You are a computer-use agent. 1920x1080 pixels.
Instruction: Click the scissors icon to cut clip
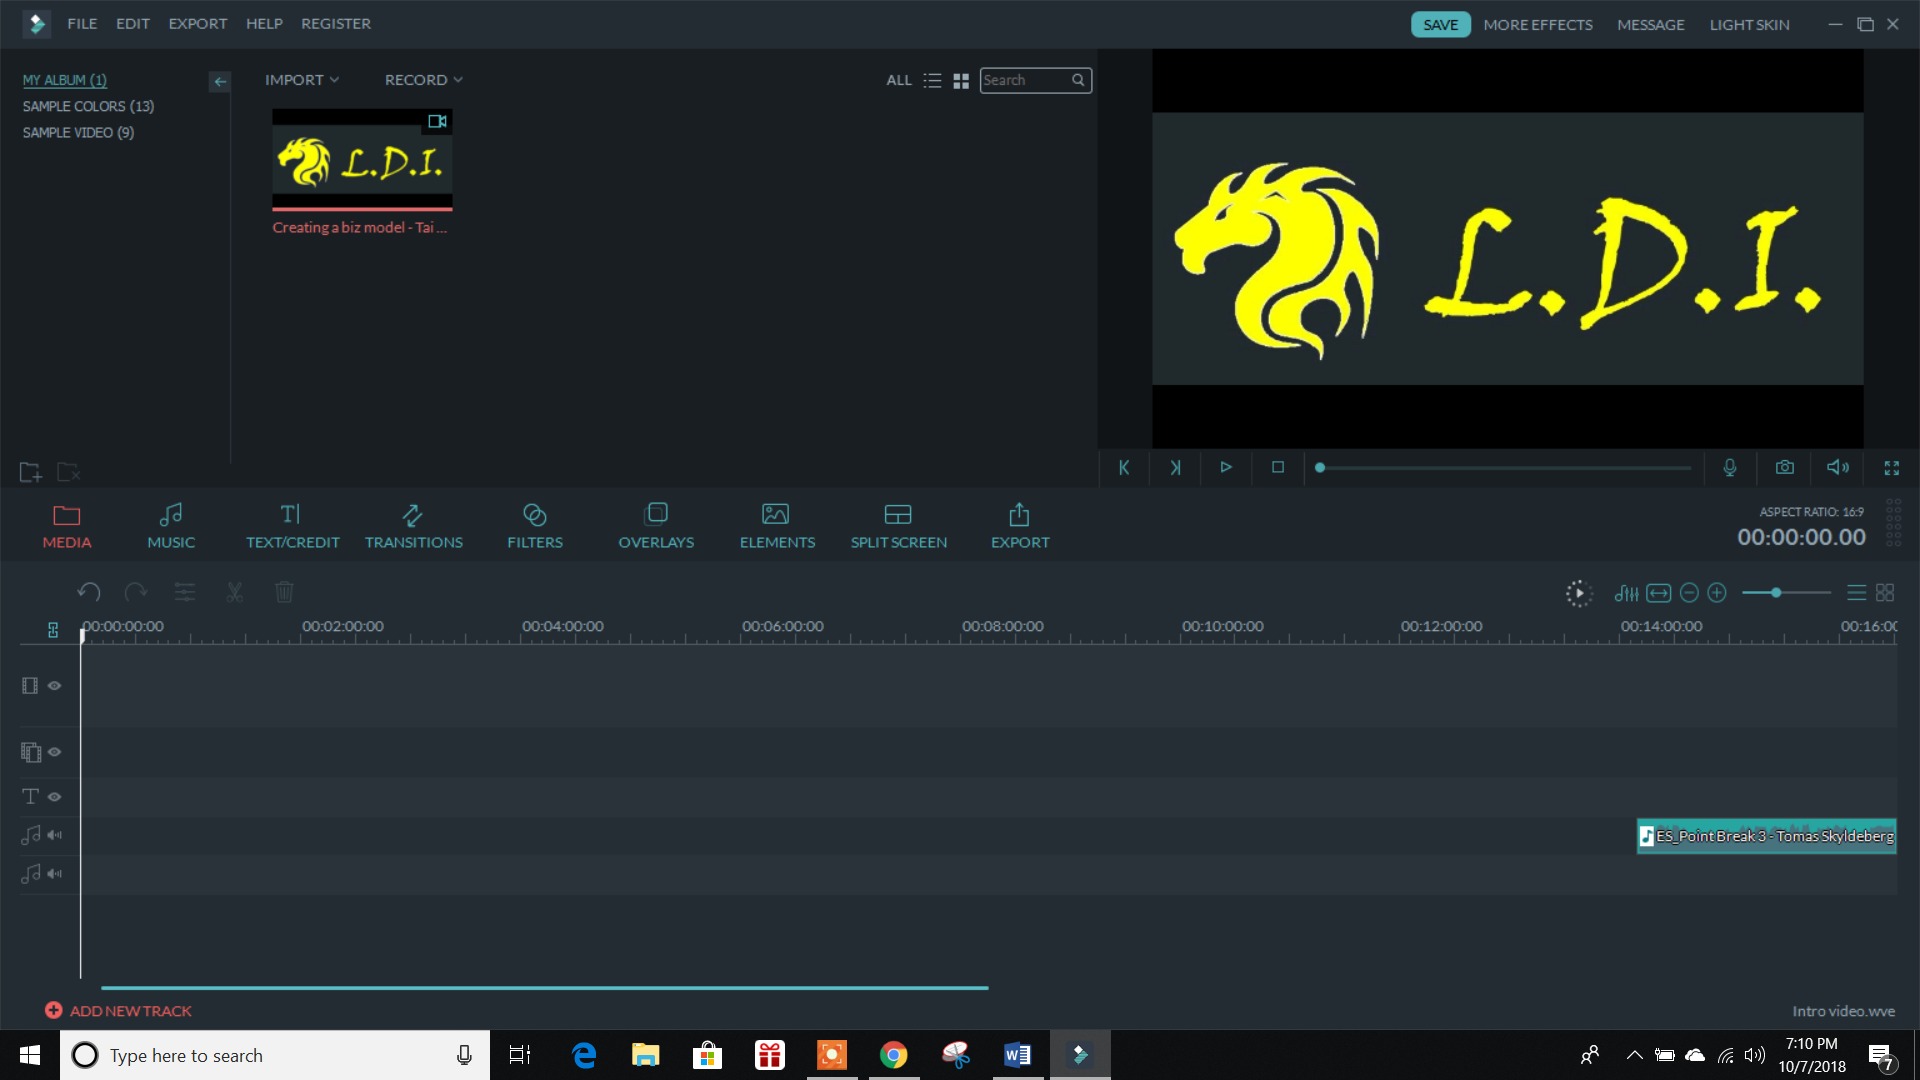click(x=234, y=592)
